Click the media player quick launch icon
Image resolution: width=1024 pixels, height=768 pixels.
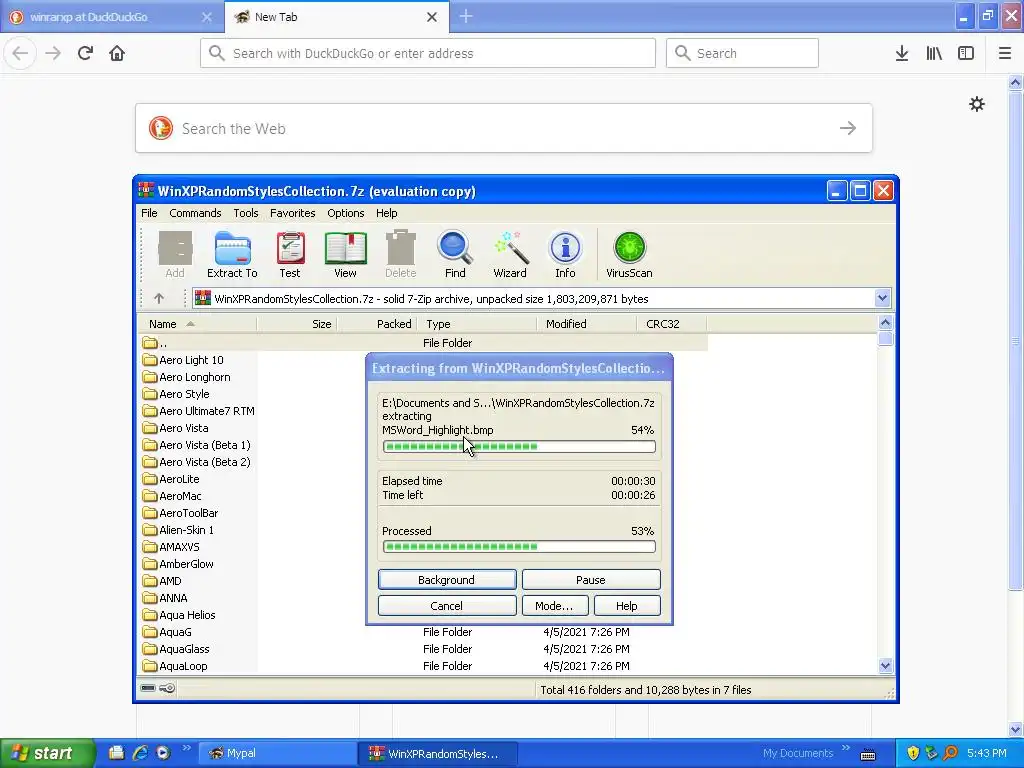163,753
